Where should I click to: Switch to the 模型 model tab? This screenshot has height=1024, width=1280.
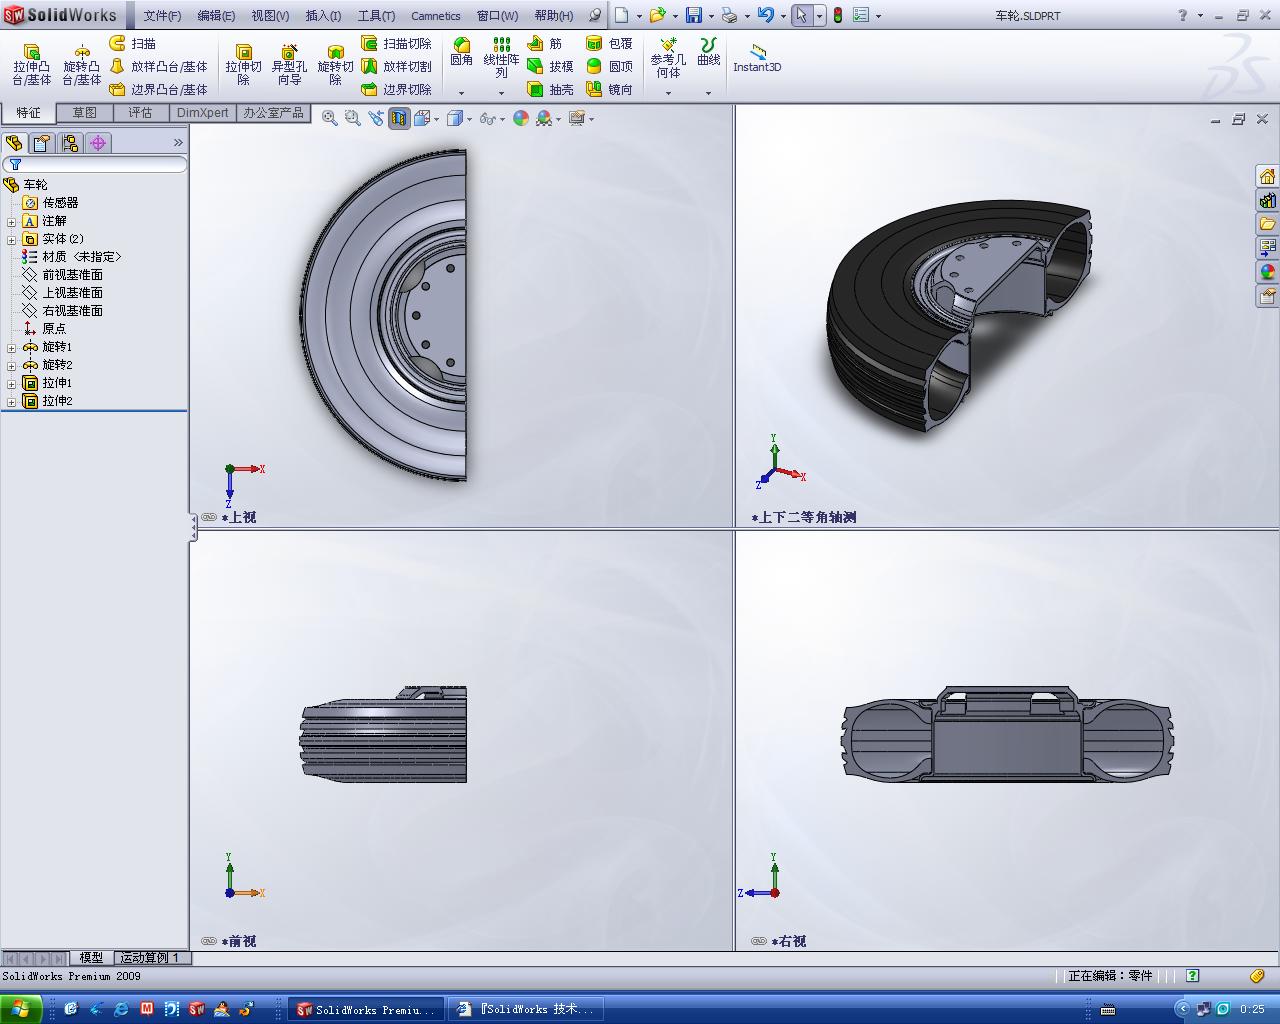(91, 958)
